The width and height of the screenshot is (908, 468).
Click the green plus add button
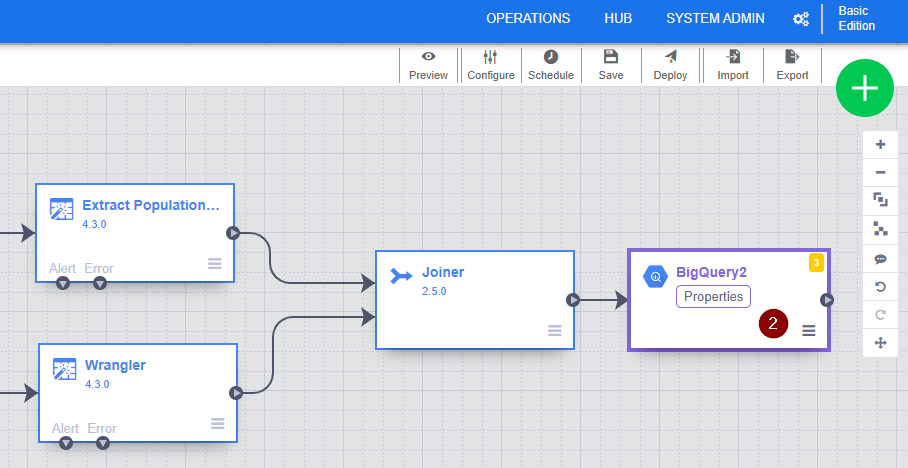coord(864,88)
